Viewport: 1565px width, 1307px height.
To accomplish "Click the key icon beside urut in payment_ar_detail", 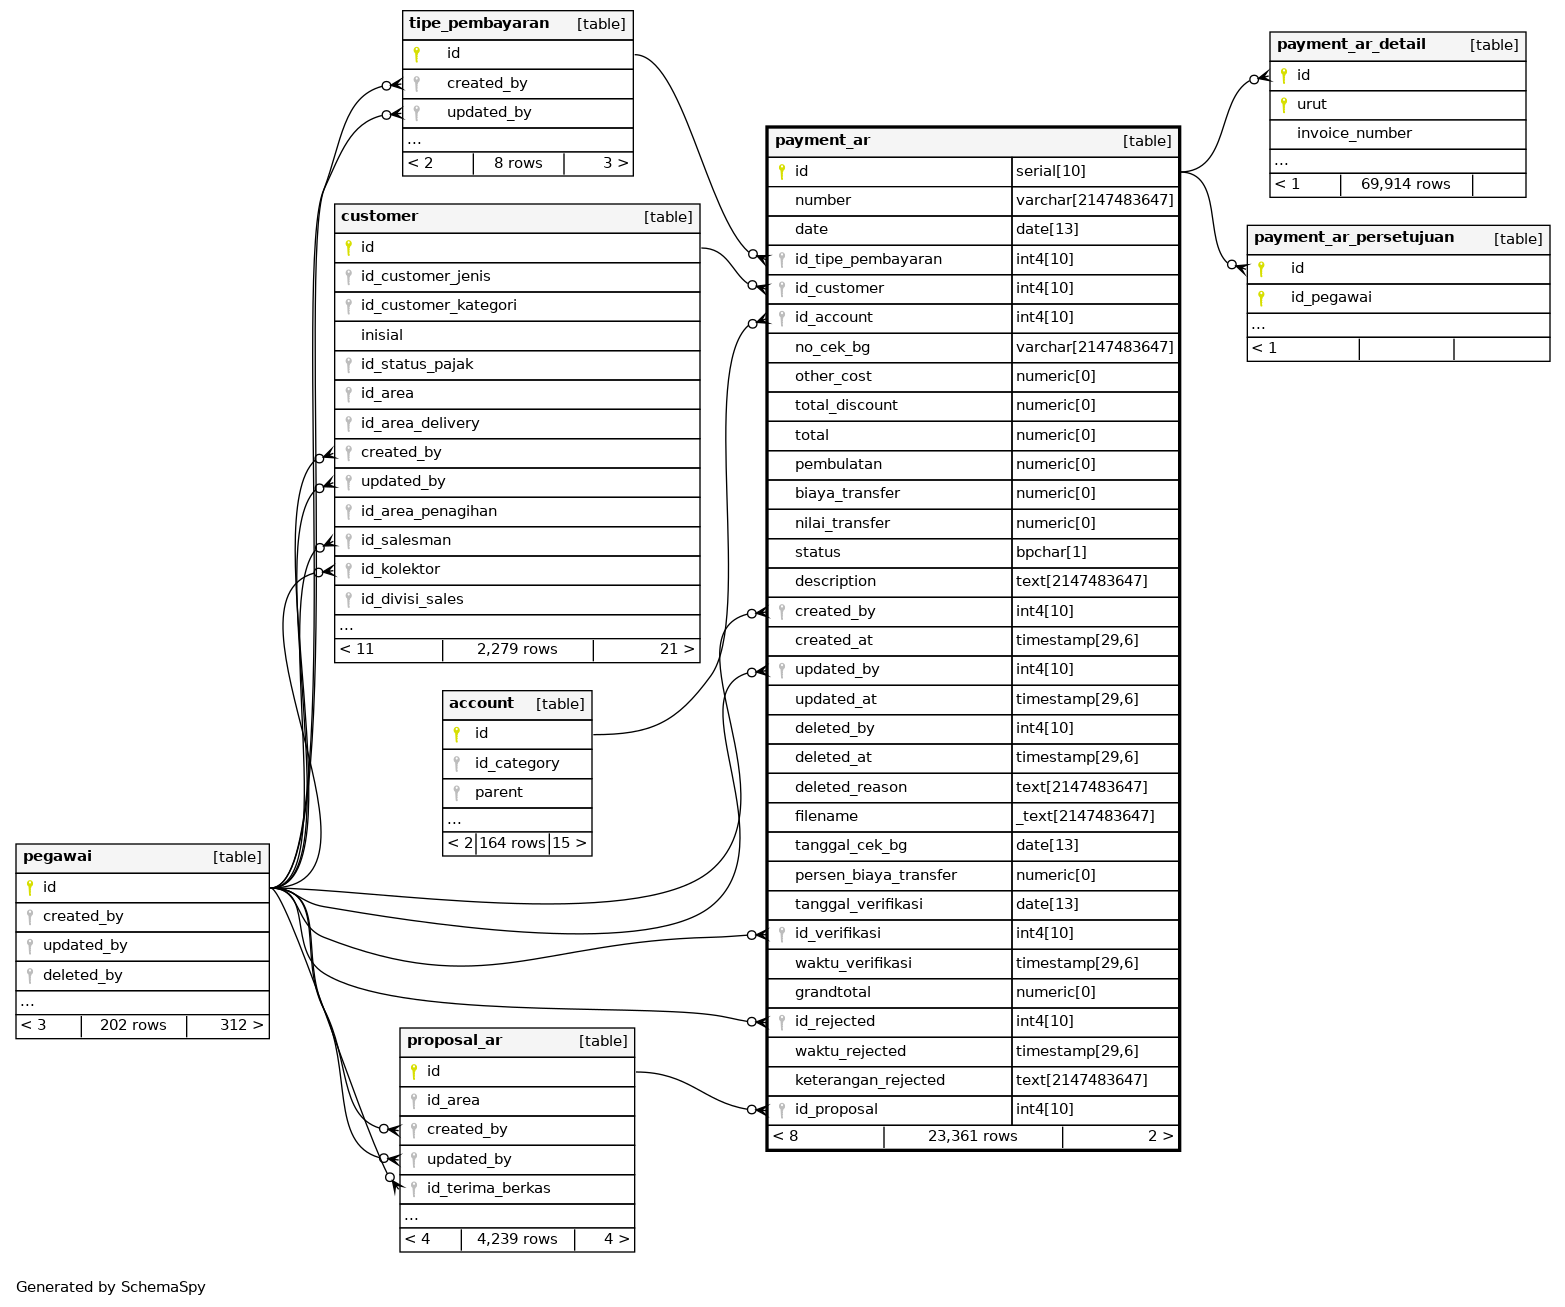I will [1284, 105].
